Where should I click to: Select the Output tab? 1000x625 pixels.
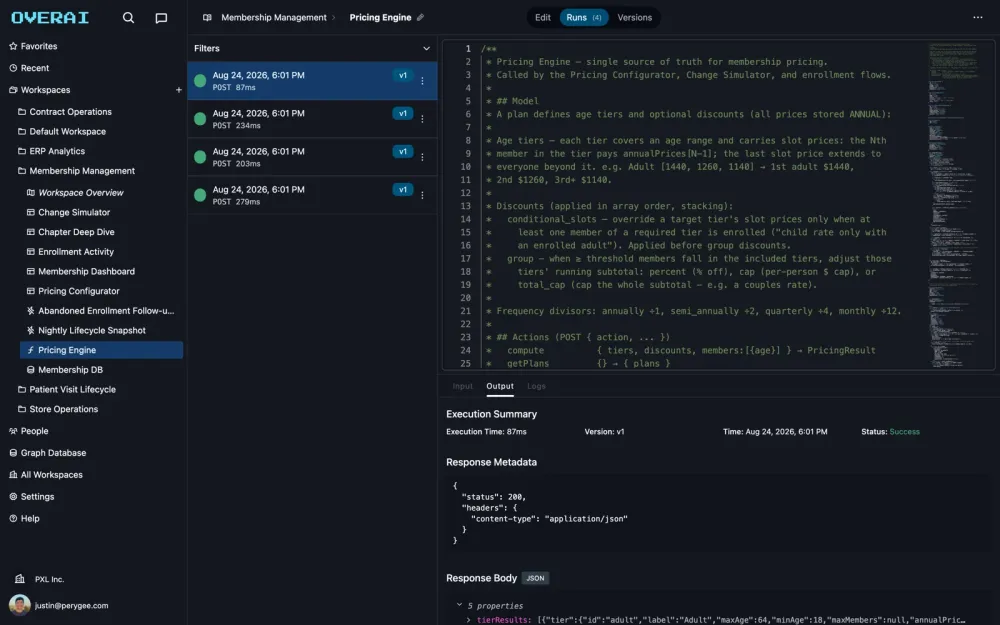click(x=499, y=386)
